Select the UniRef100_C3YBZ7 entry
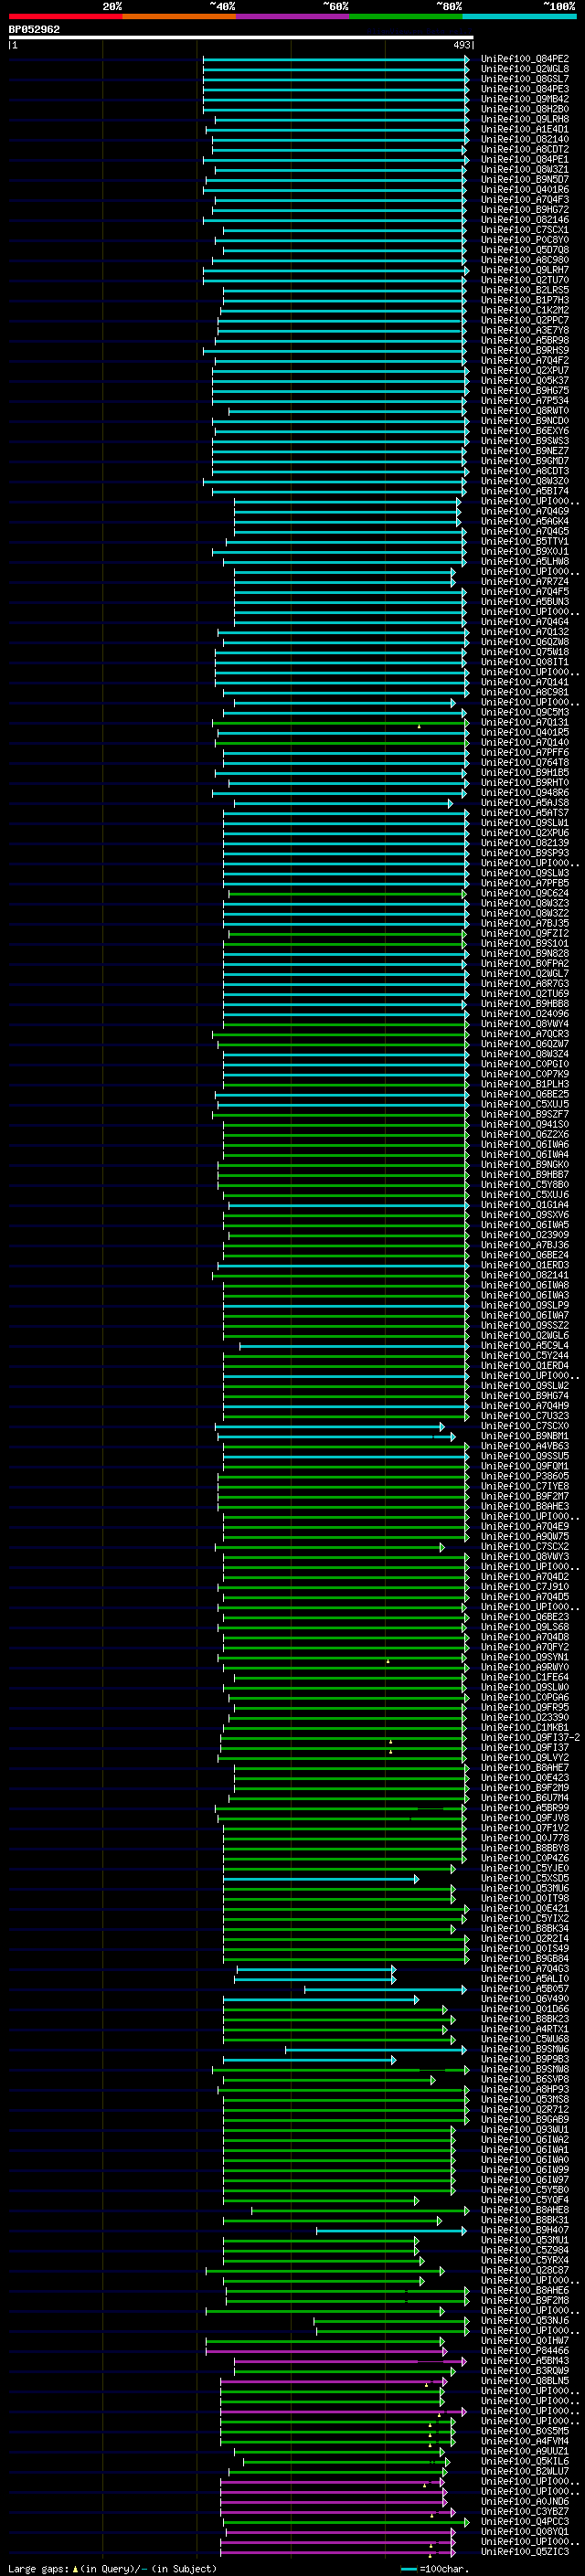 (x=525, y=2512)
